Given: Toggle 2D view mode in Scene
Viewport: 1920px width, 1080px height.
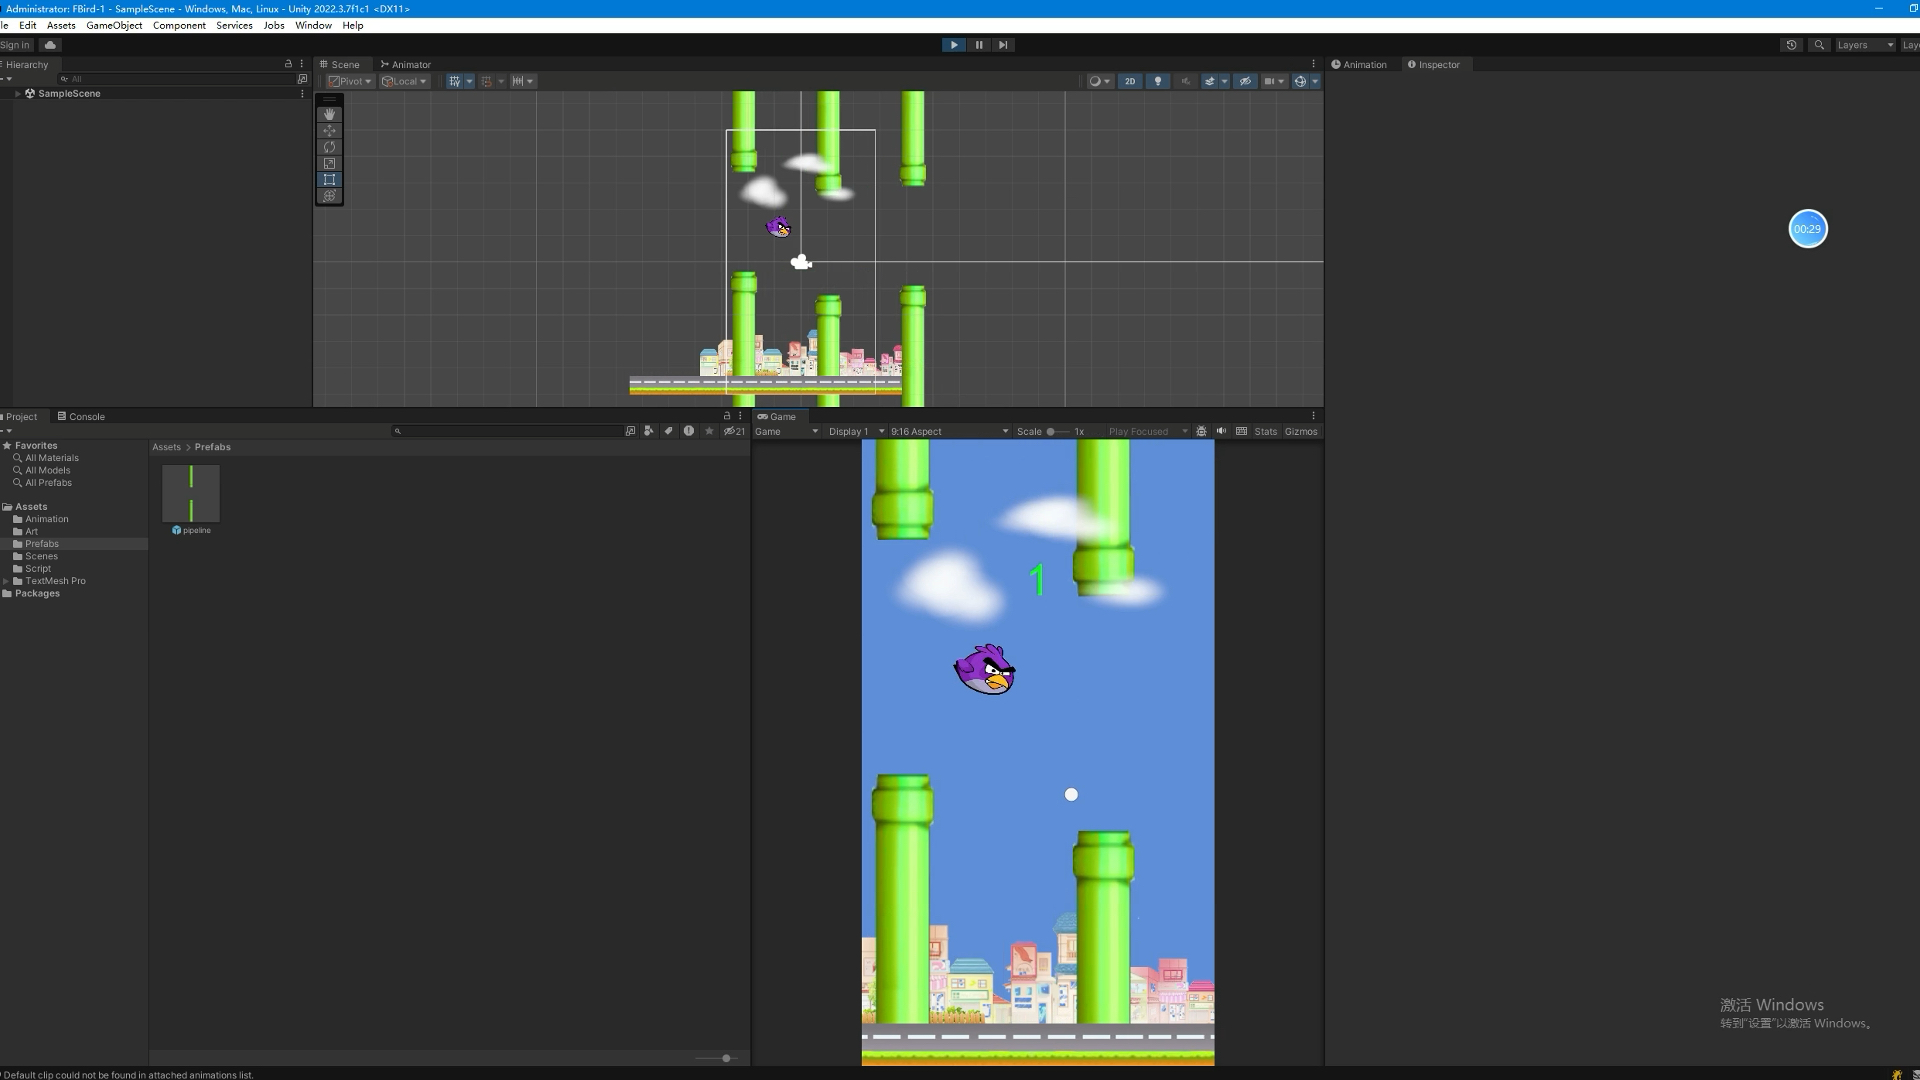Looking at the screenshot, I should click(x=1130, y=81).
